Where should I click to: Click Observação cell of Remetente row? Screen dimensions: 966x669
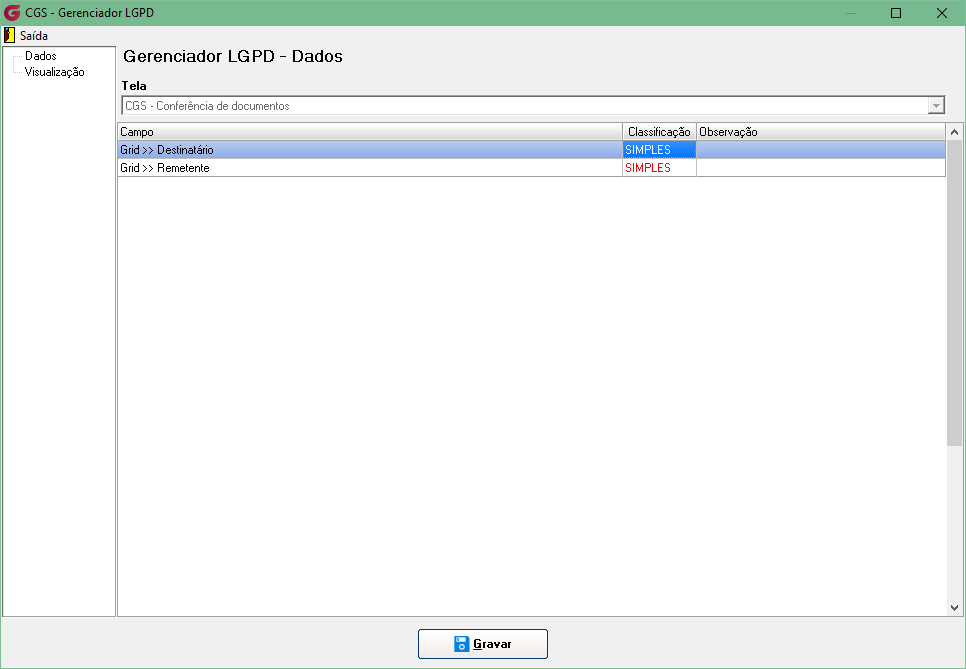821,168
